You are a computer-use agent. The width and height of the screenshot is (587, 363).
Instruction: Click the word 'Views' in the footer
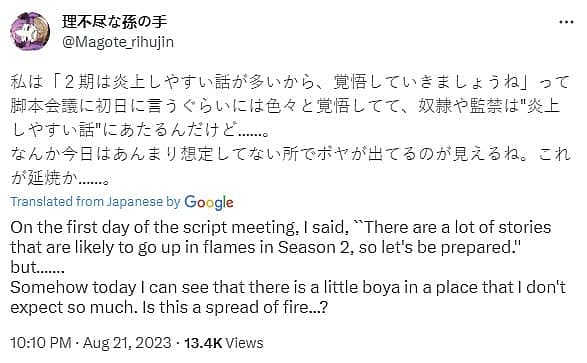tap(245, 343)
